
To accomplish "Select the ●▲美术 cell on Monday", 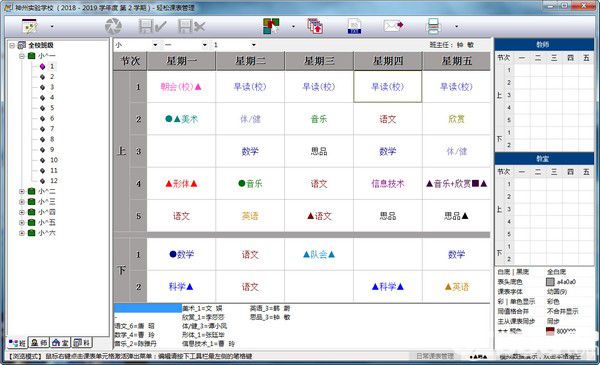I will 181,119.
